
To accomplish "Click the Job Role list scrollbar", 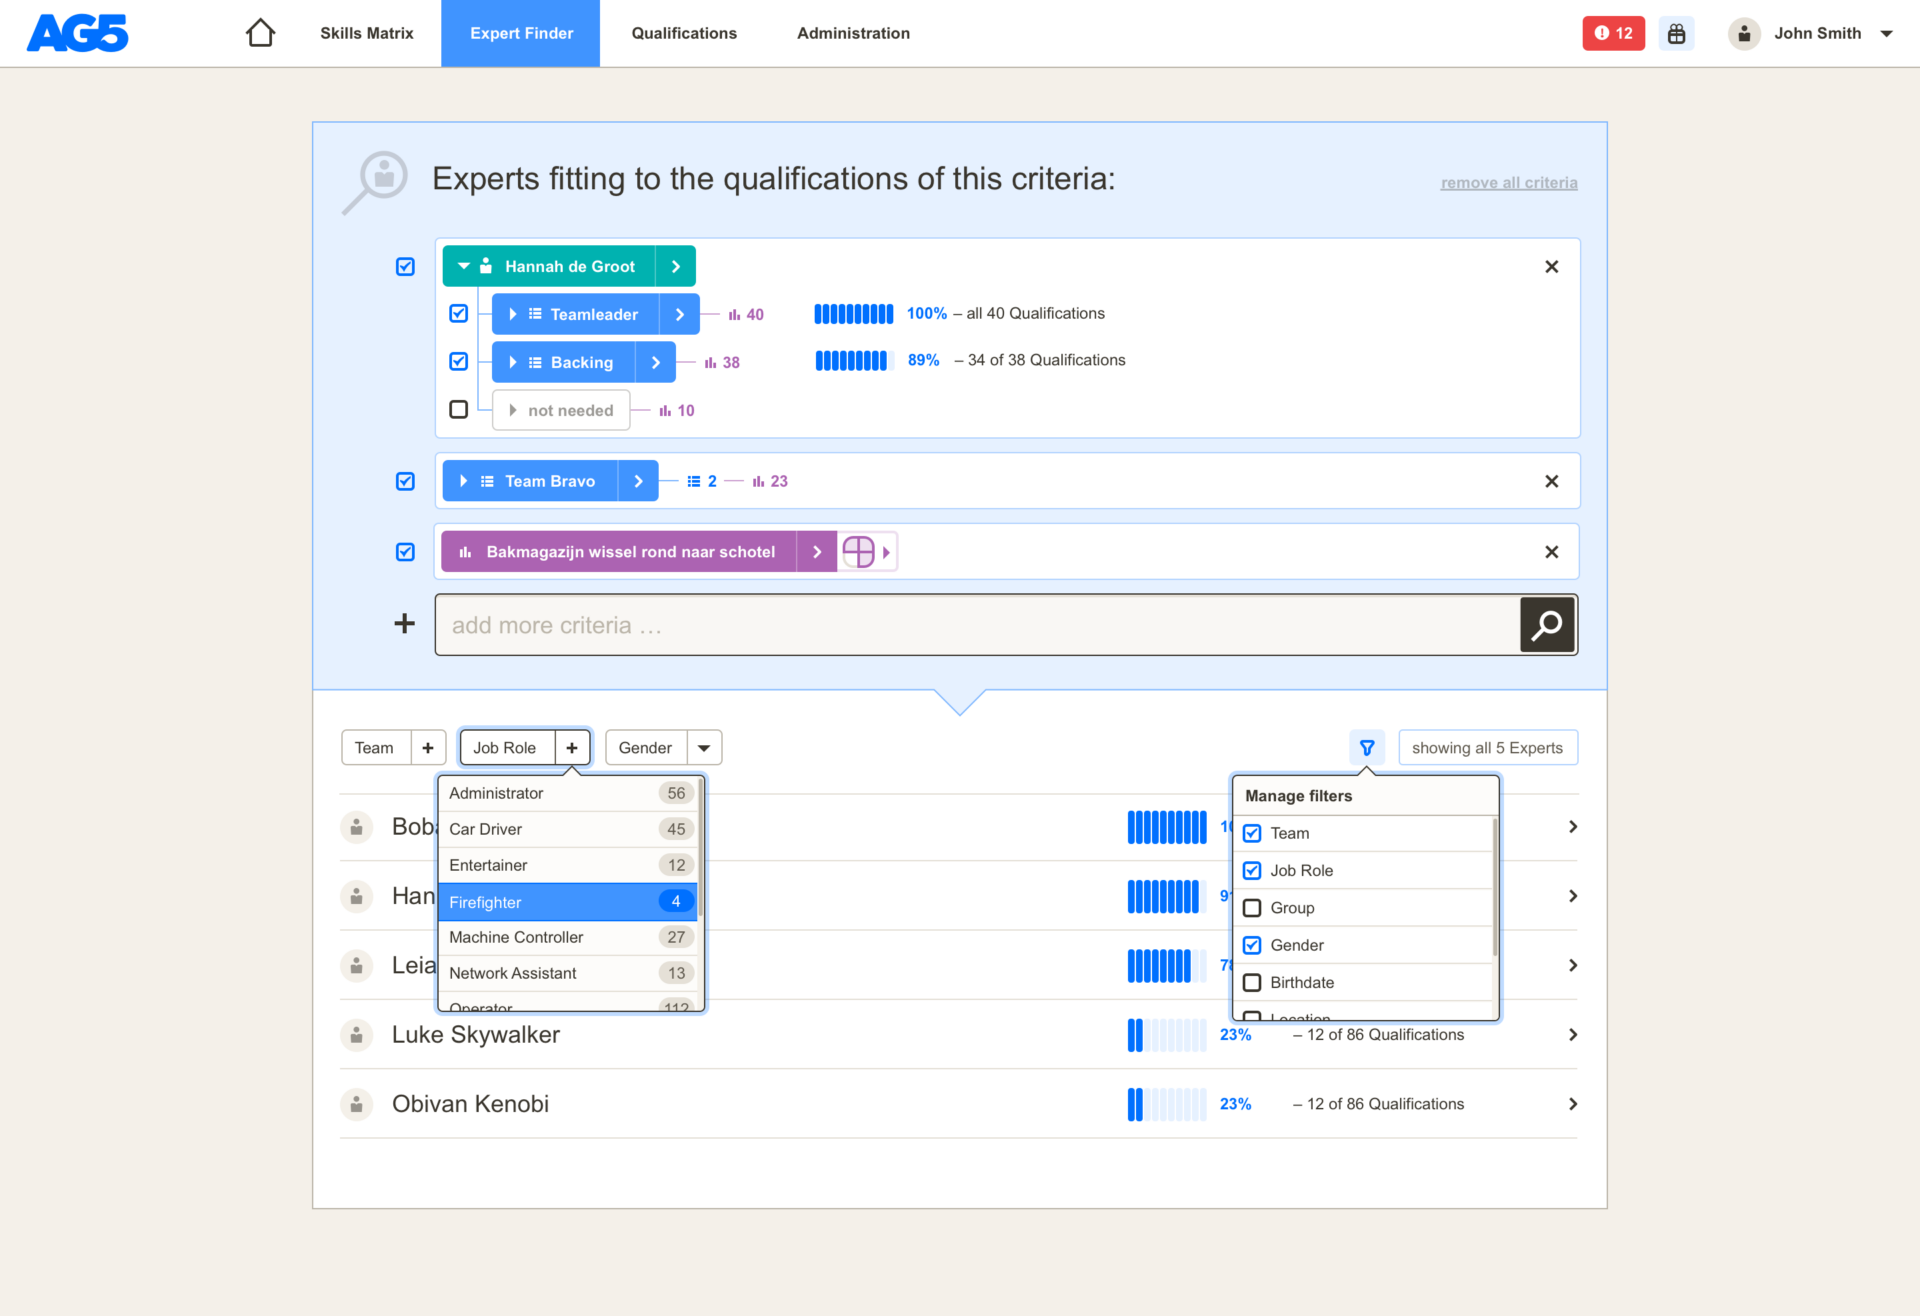I will (x=701, y=848).
